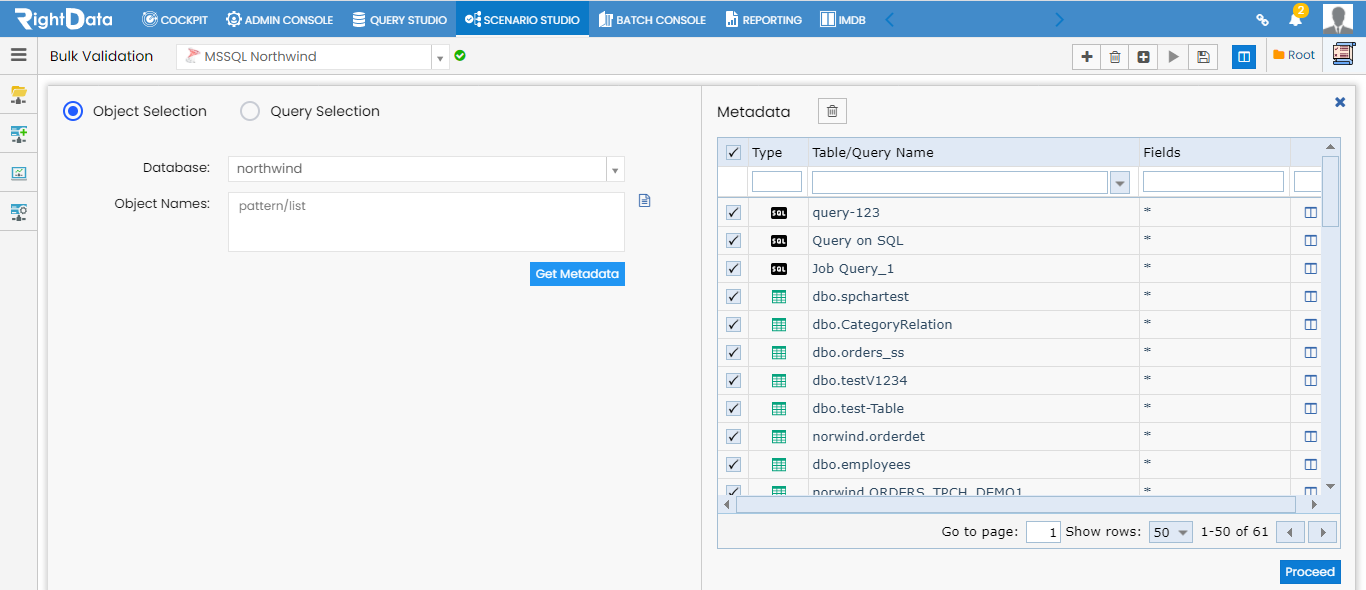Image resolution: width=1366 pixels, height=590 pixels.
Task: Open the REPORTING tab
Action: (764, 19)
